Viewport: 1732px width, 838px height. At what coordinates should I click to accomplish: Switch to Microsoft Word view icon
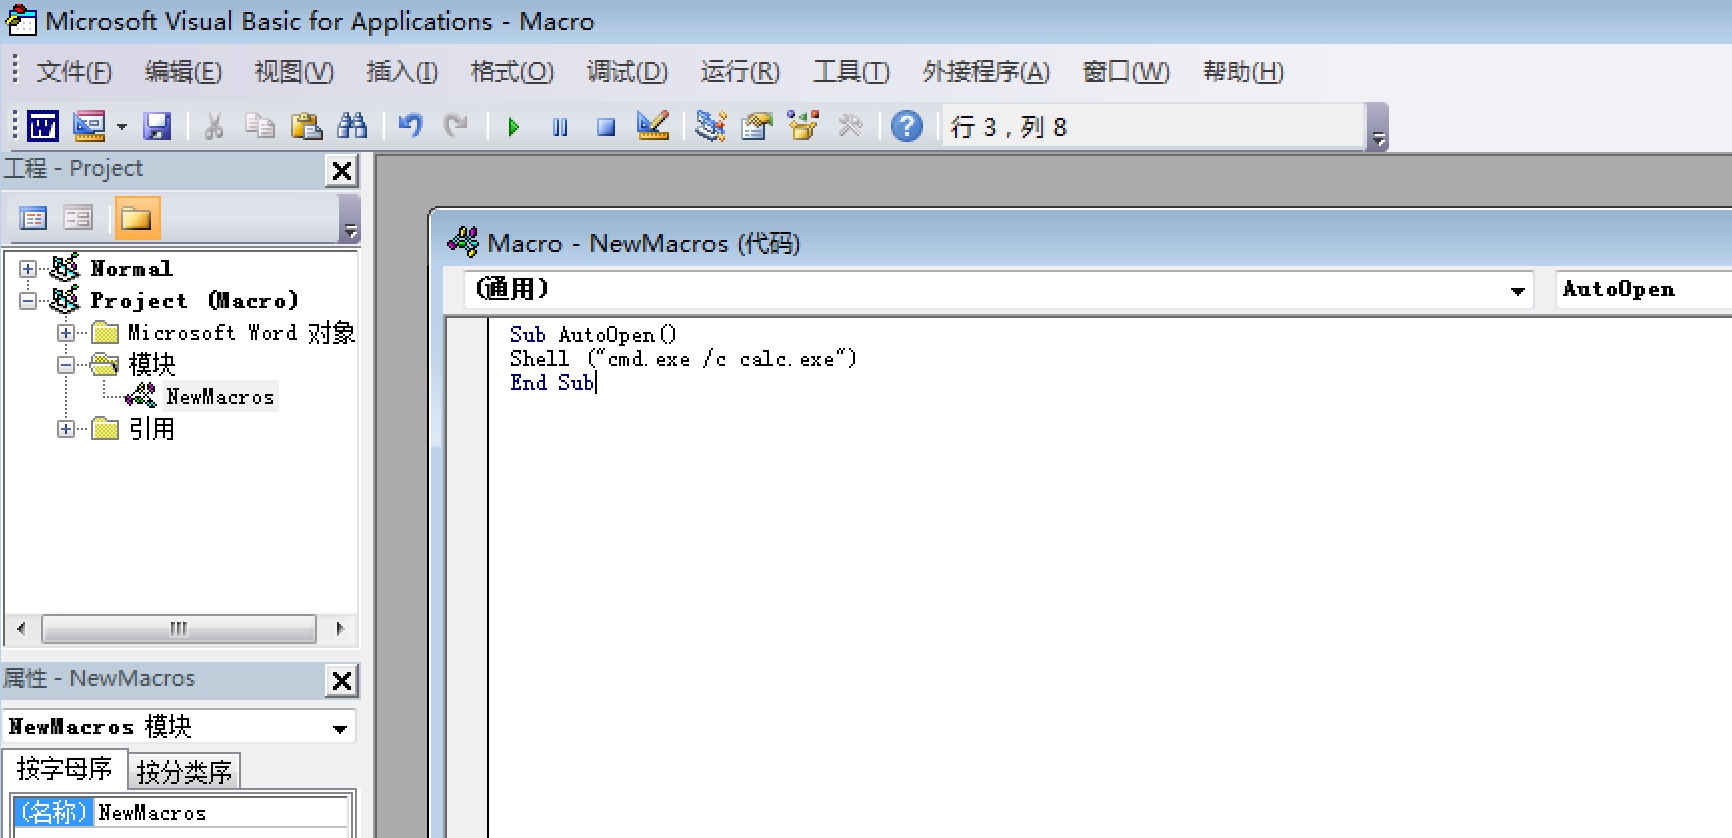pos(42,126)
